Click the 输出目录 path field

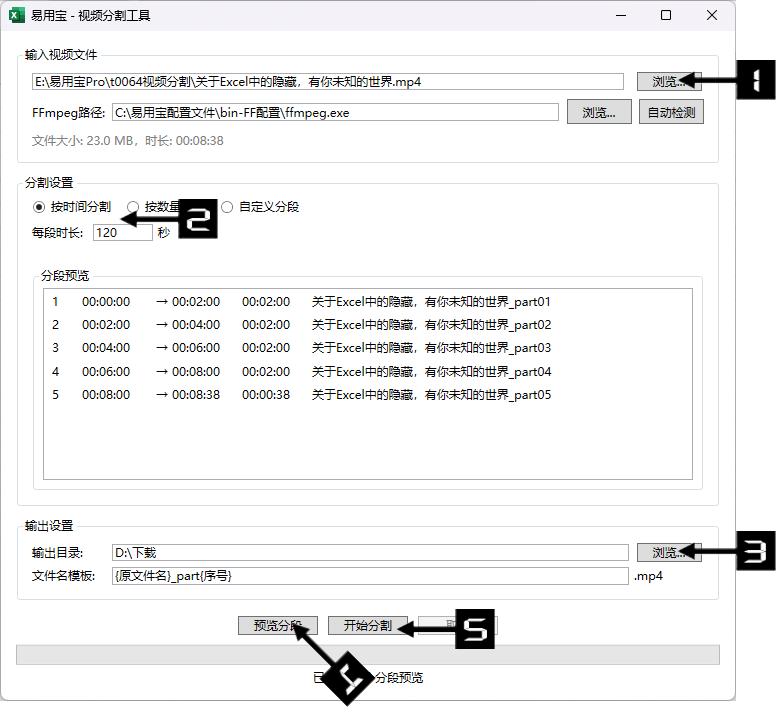coord(369,552)
